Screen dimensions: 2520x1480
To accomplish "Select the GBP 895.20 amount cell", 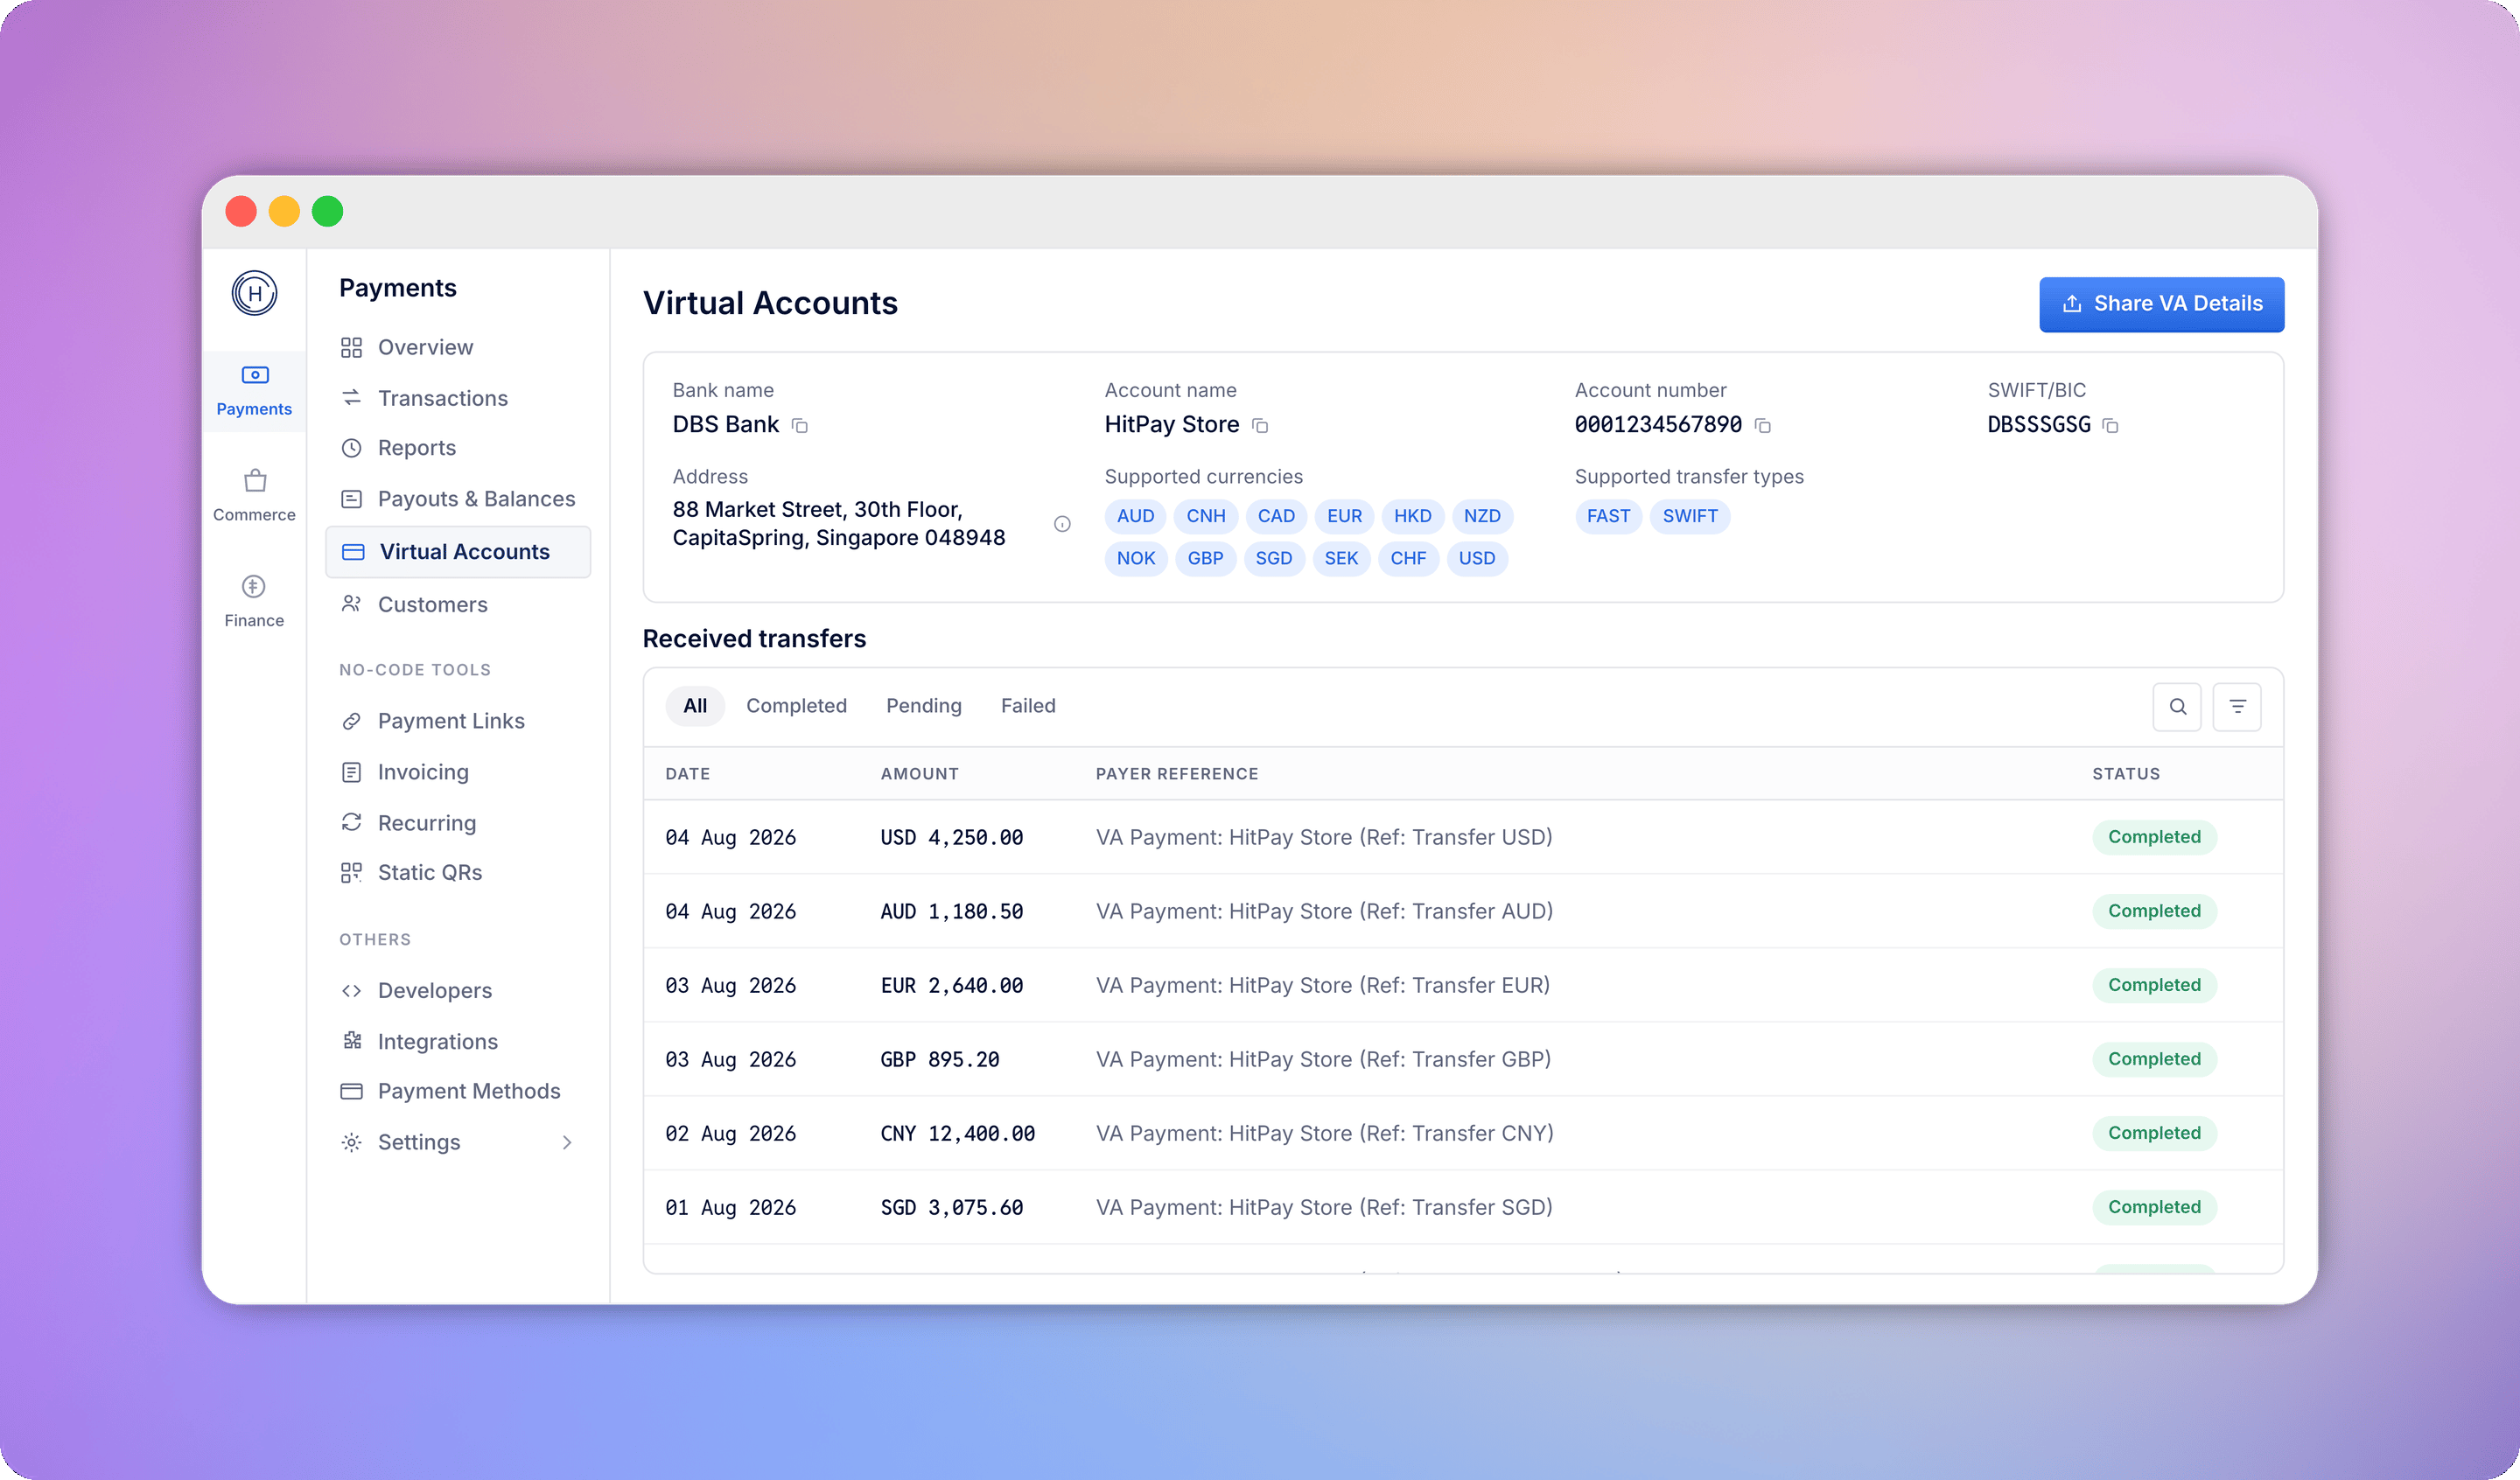I will (939, 1059).
